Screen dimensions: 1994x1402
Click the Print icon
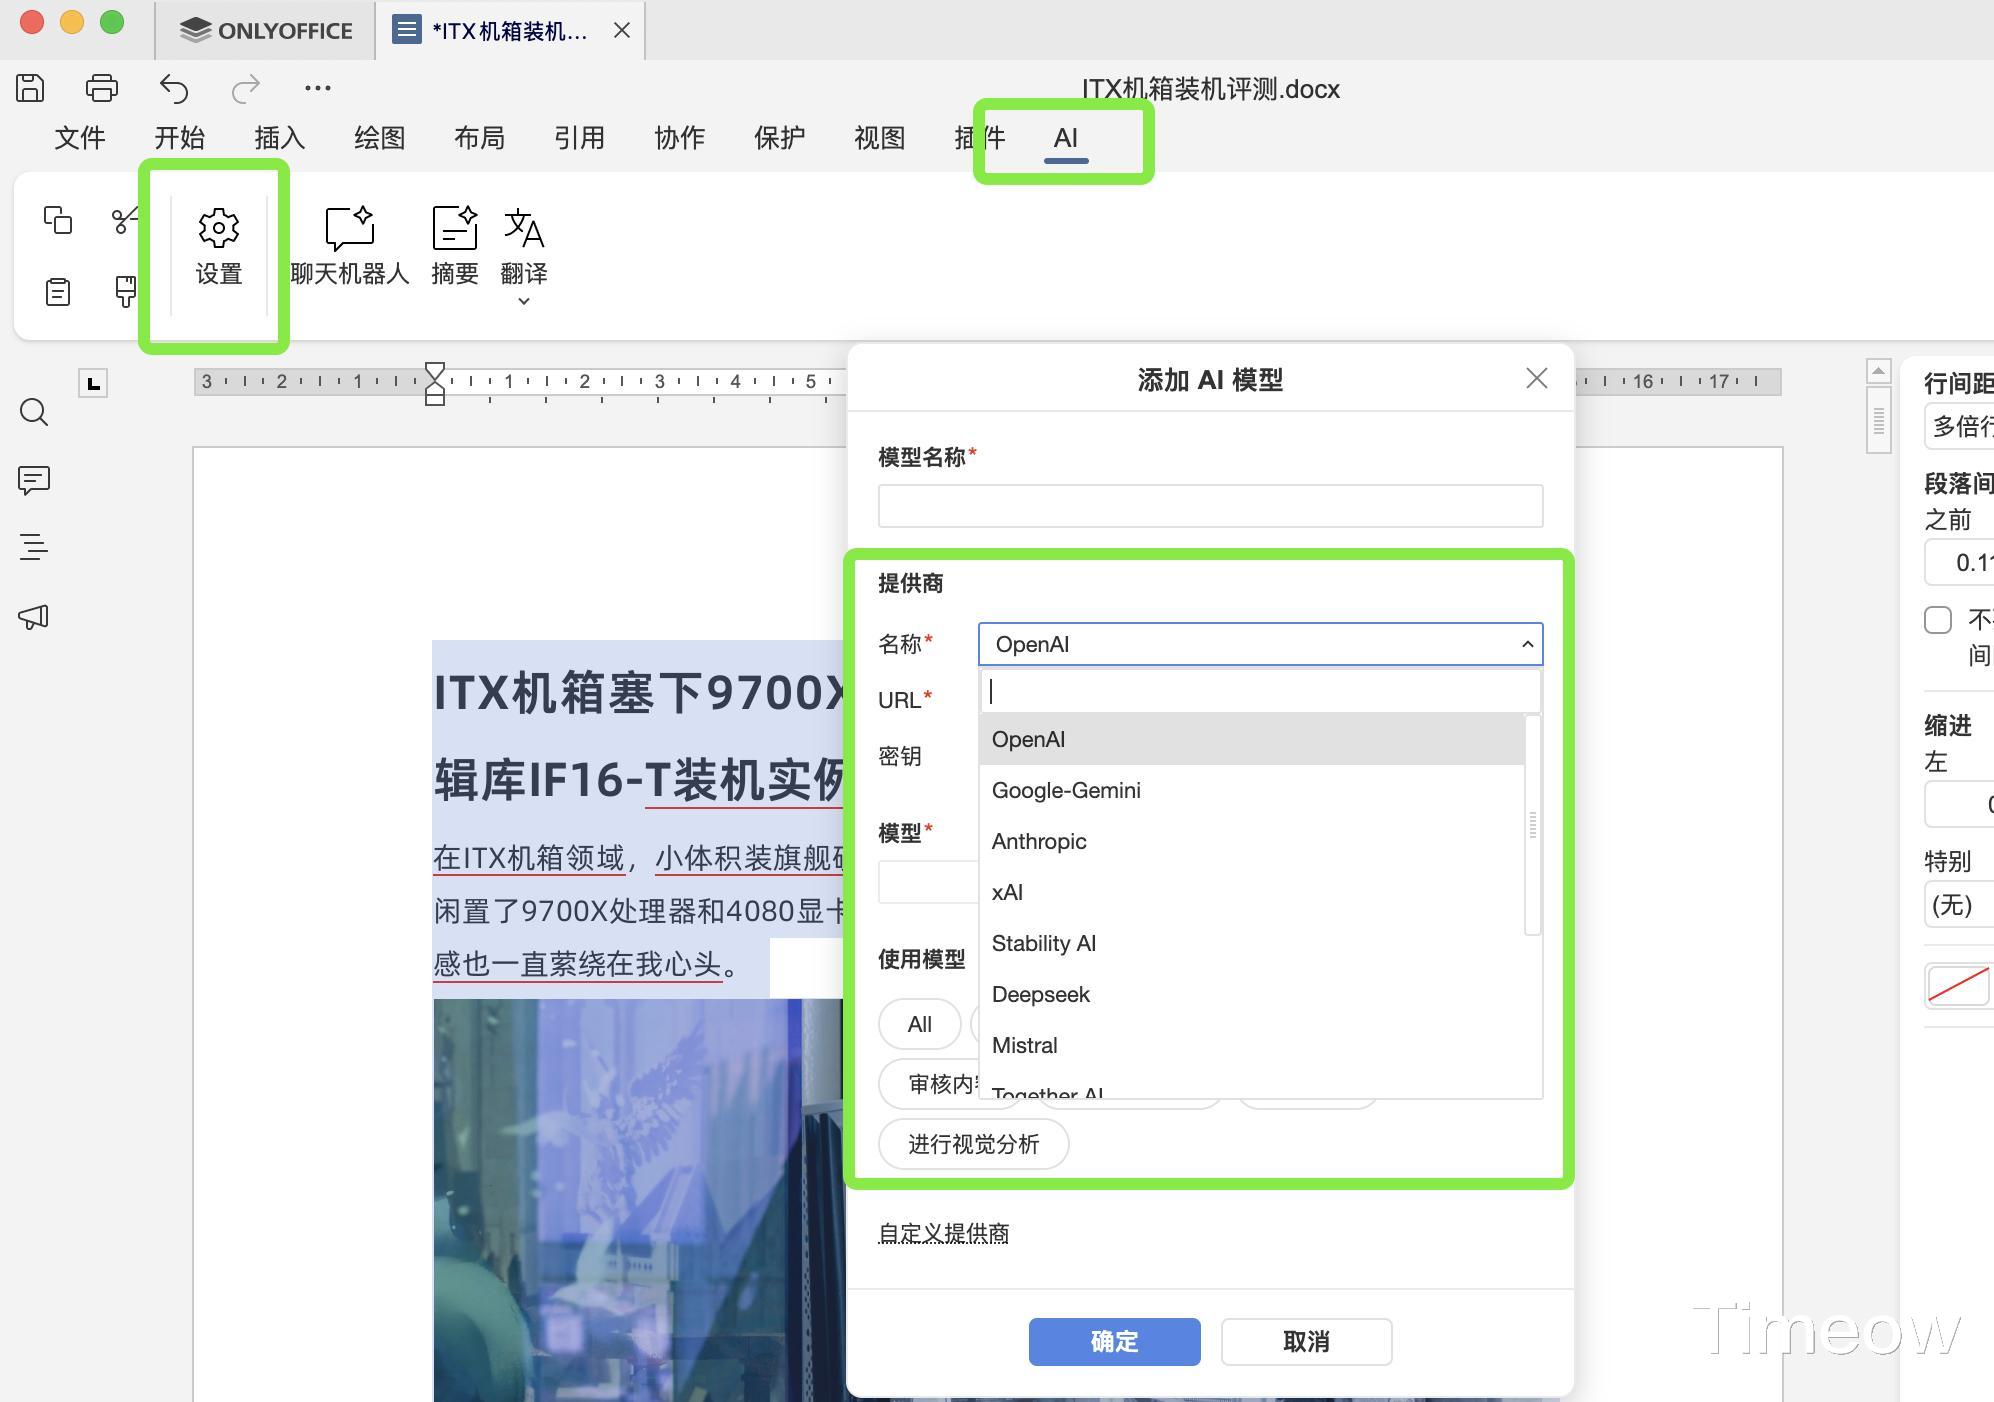[x=102, y=88]
